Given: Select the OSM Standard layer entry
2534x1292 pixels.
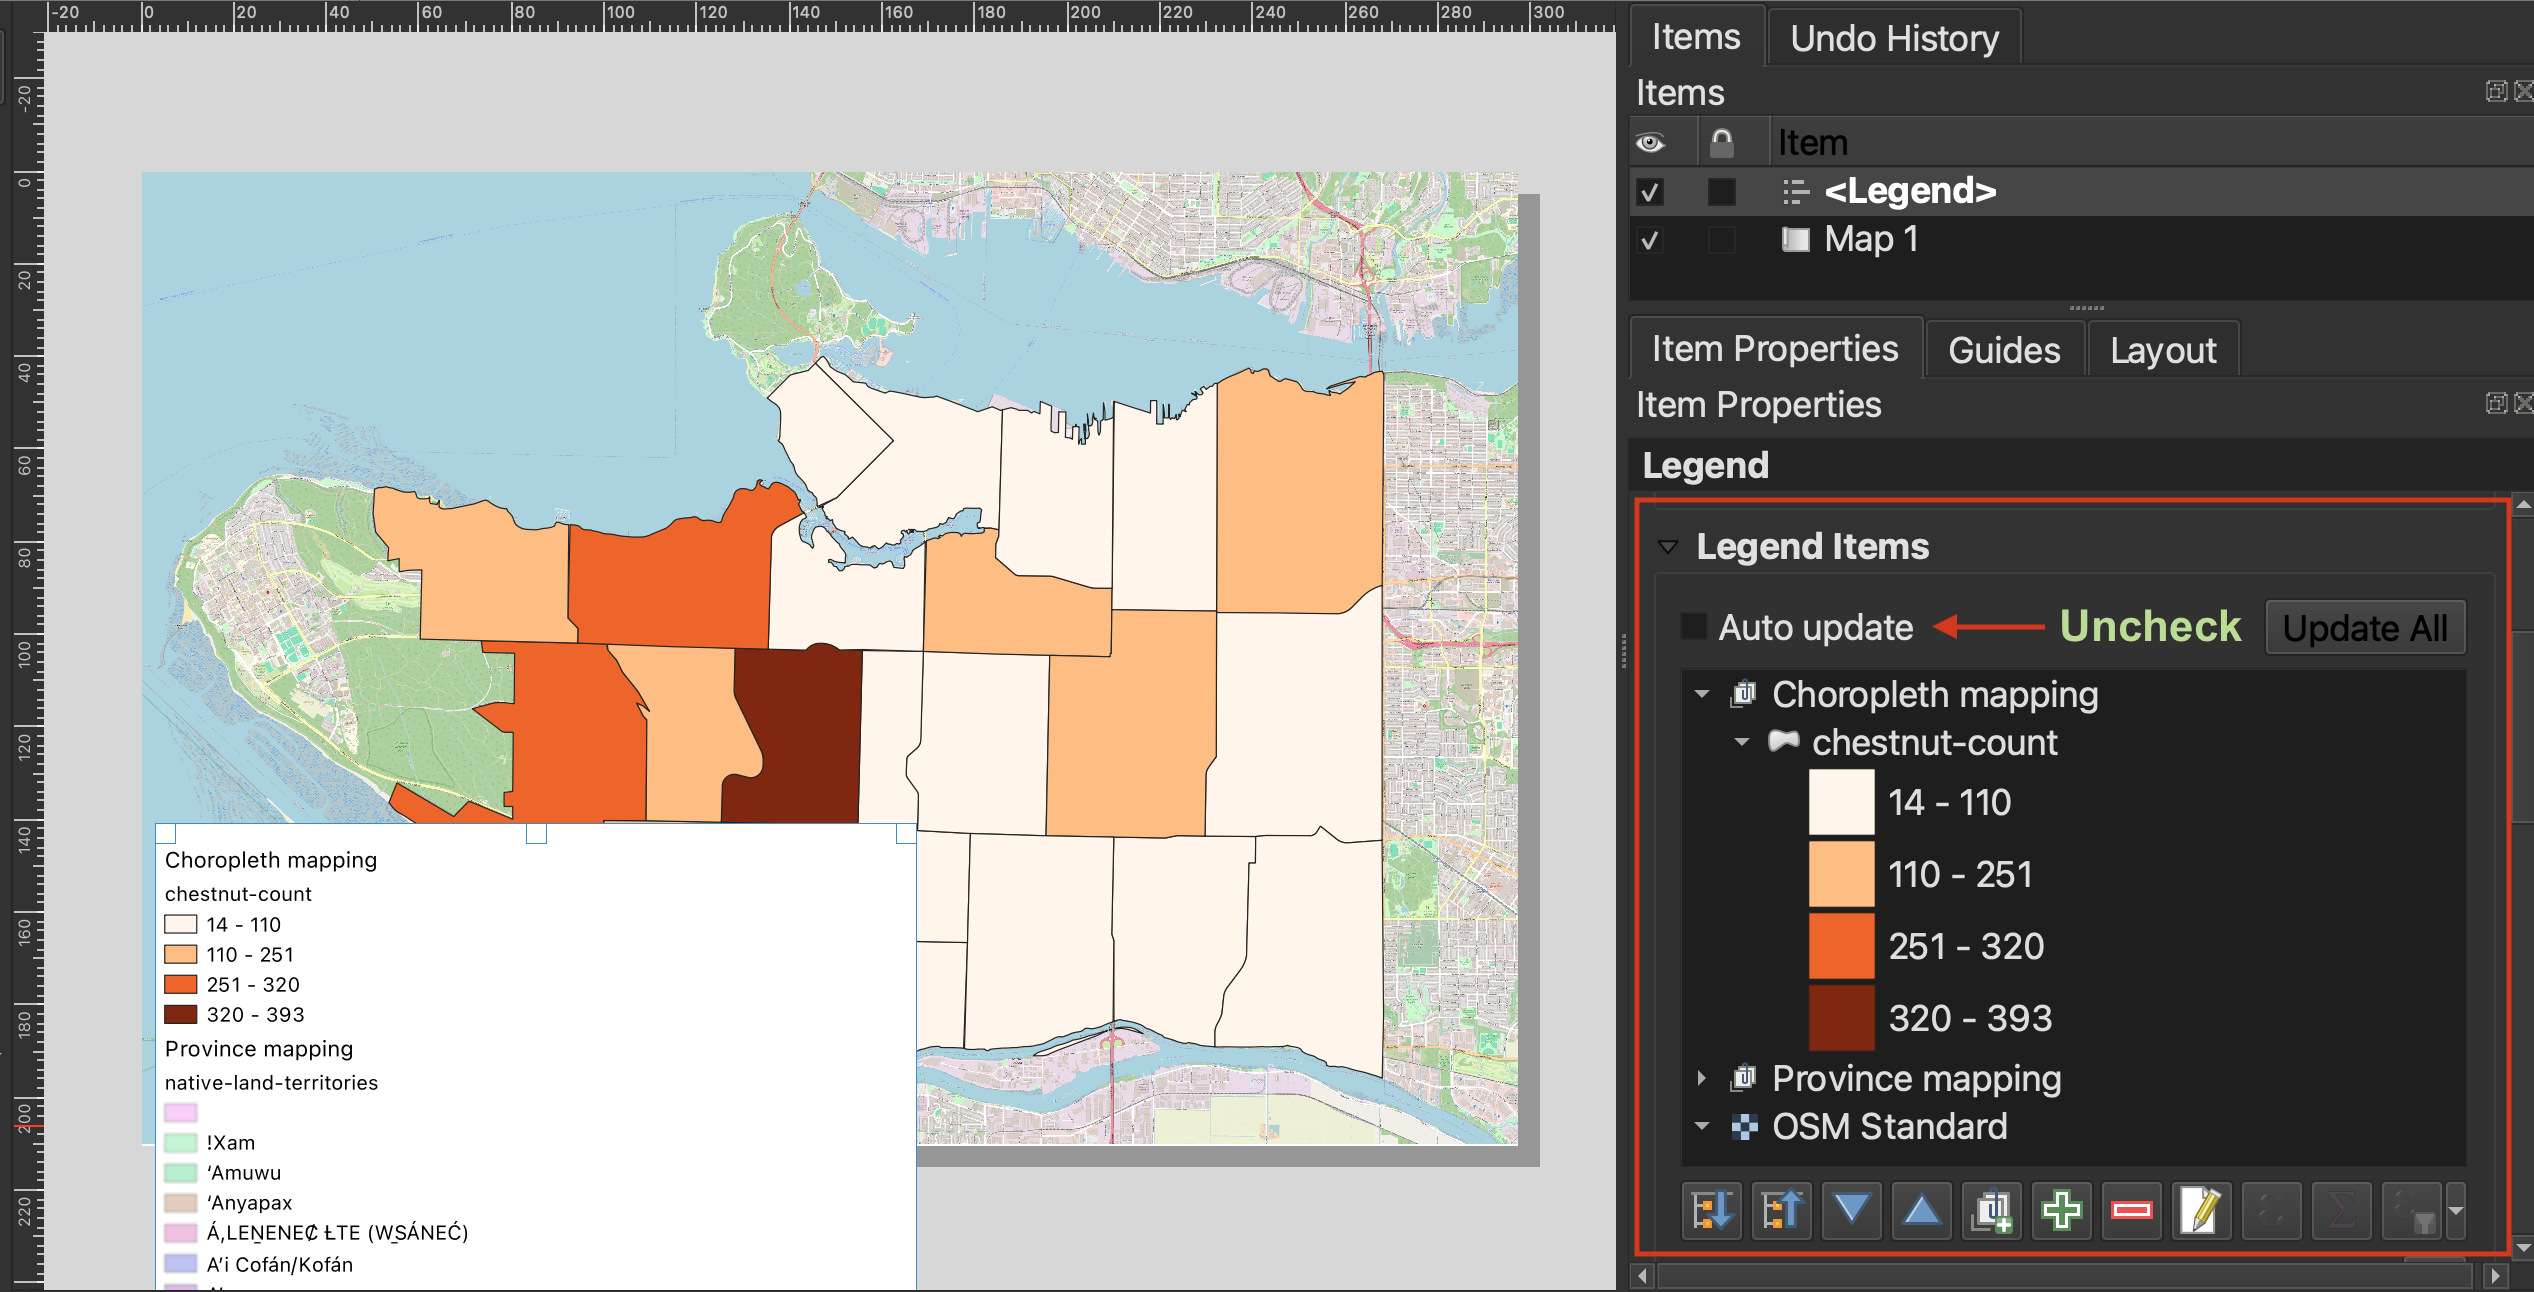Looking at the screenshot, I should (x=1889, y=1127).
